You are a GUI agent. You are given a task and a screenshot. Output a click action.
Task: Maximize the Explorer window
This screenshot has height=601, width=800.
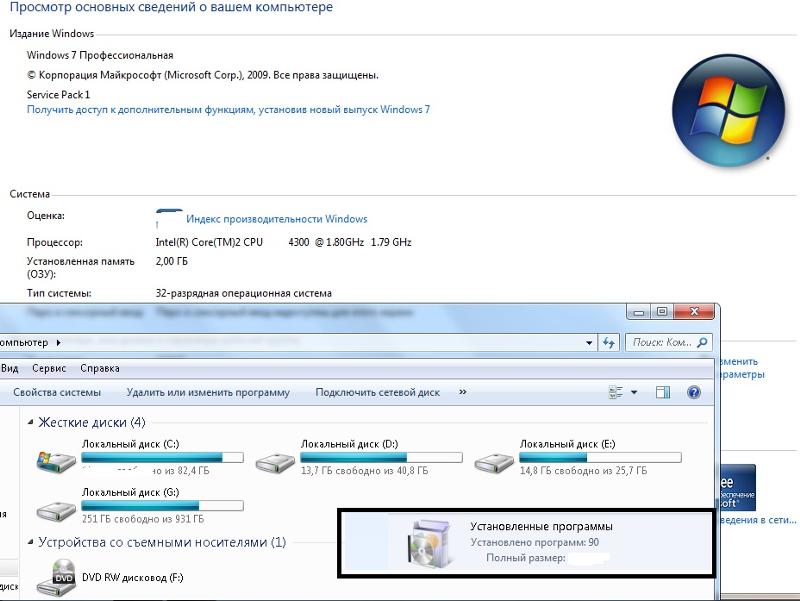click(x=662, y=312)
